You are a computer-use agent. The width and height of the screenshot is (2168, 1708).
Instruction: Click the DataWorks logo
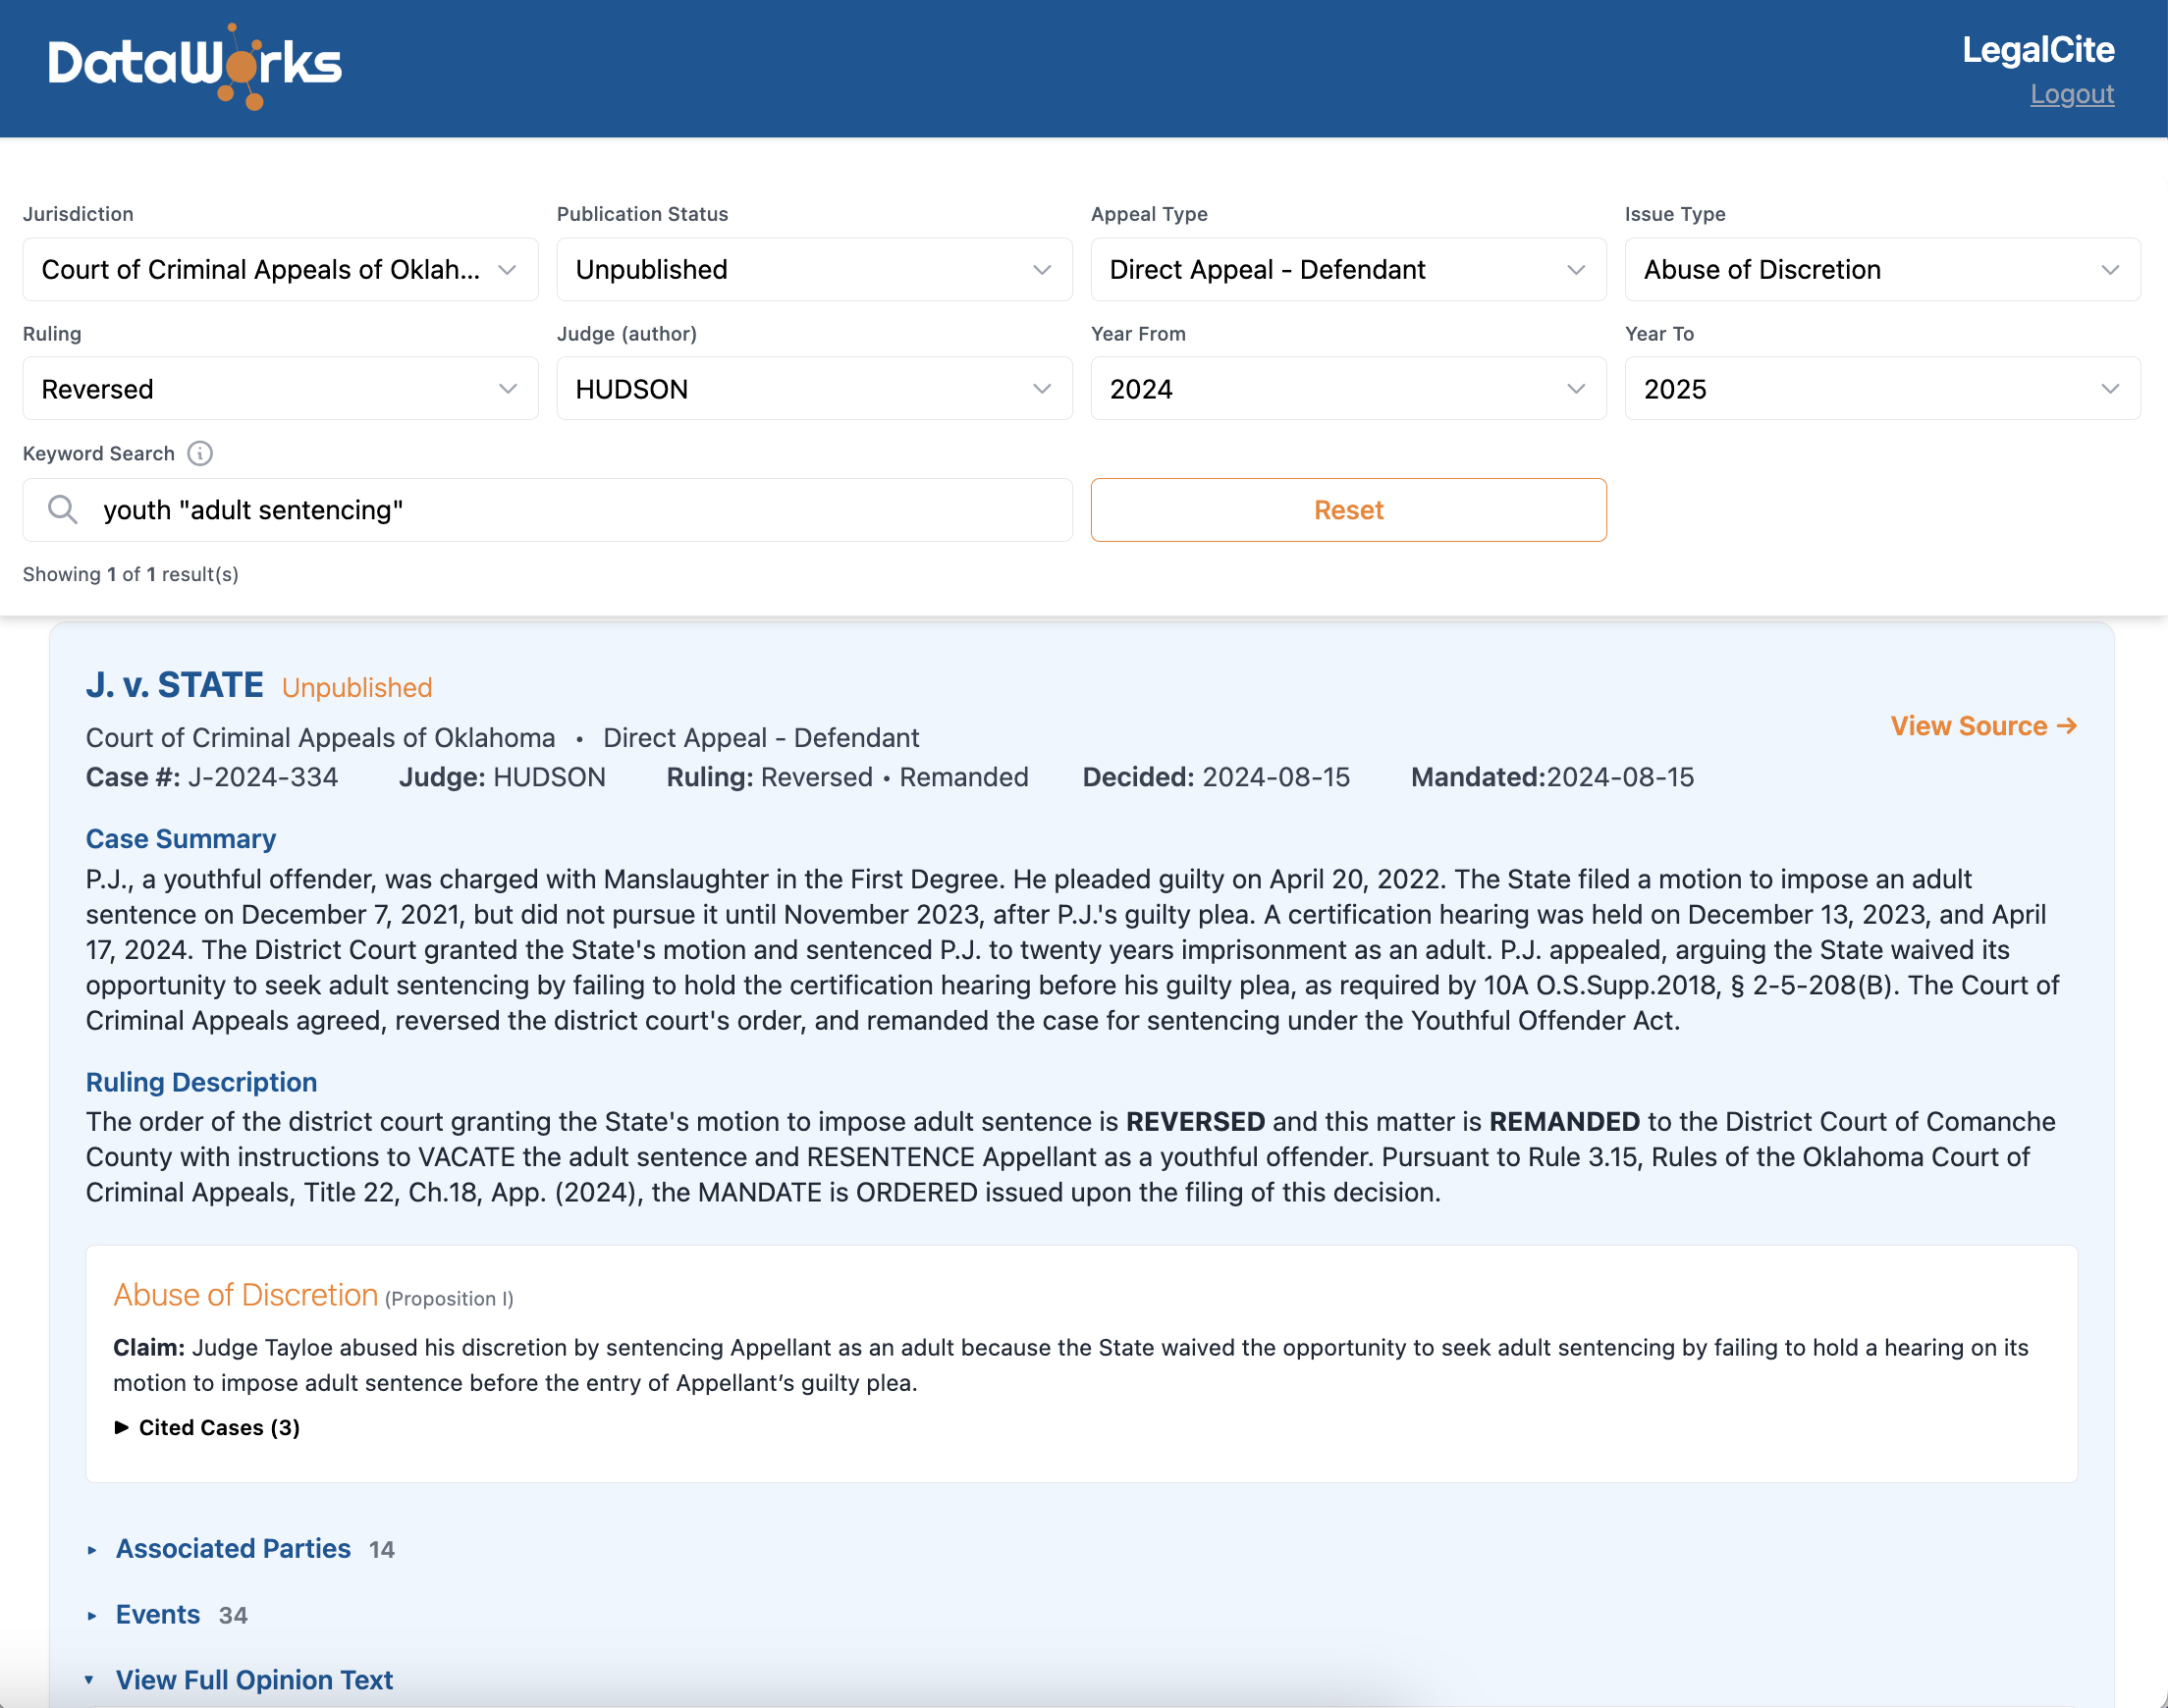tap(194, 64)
